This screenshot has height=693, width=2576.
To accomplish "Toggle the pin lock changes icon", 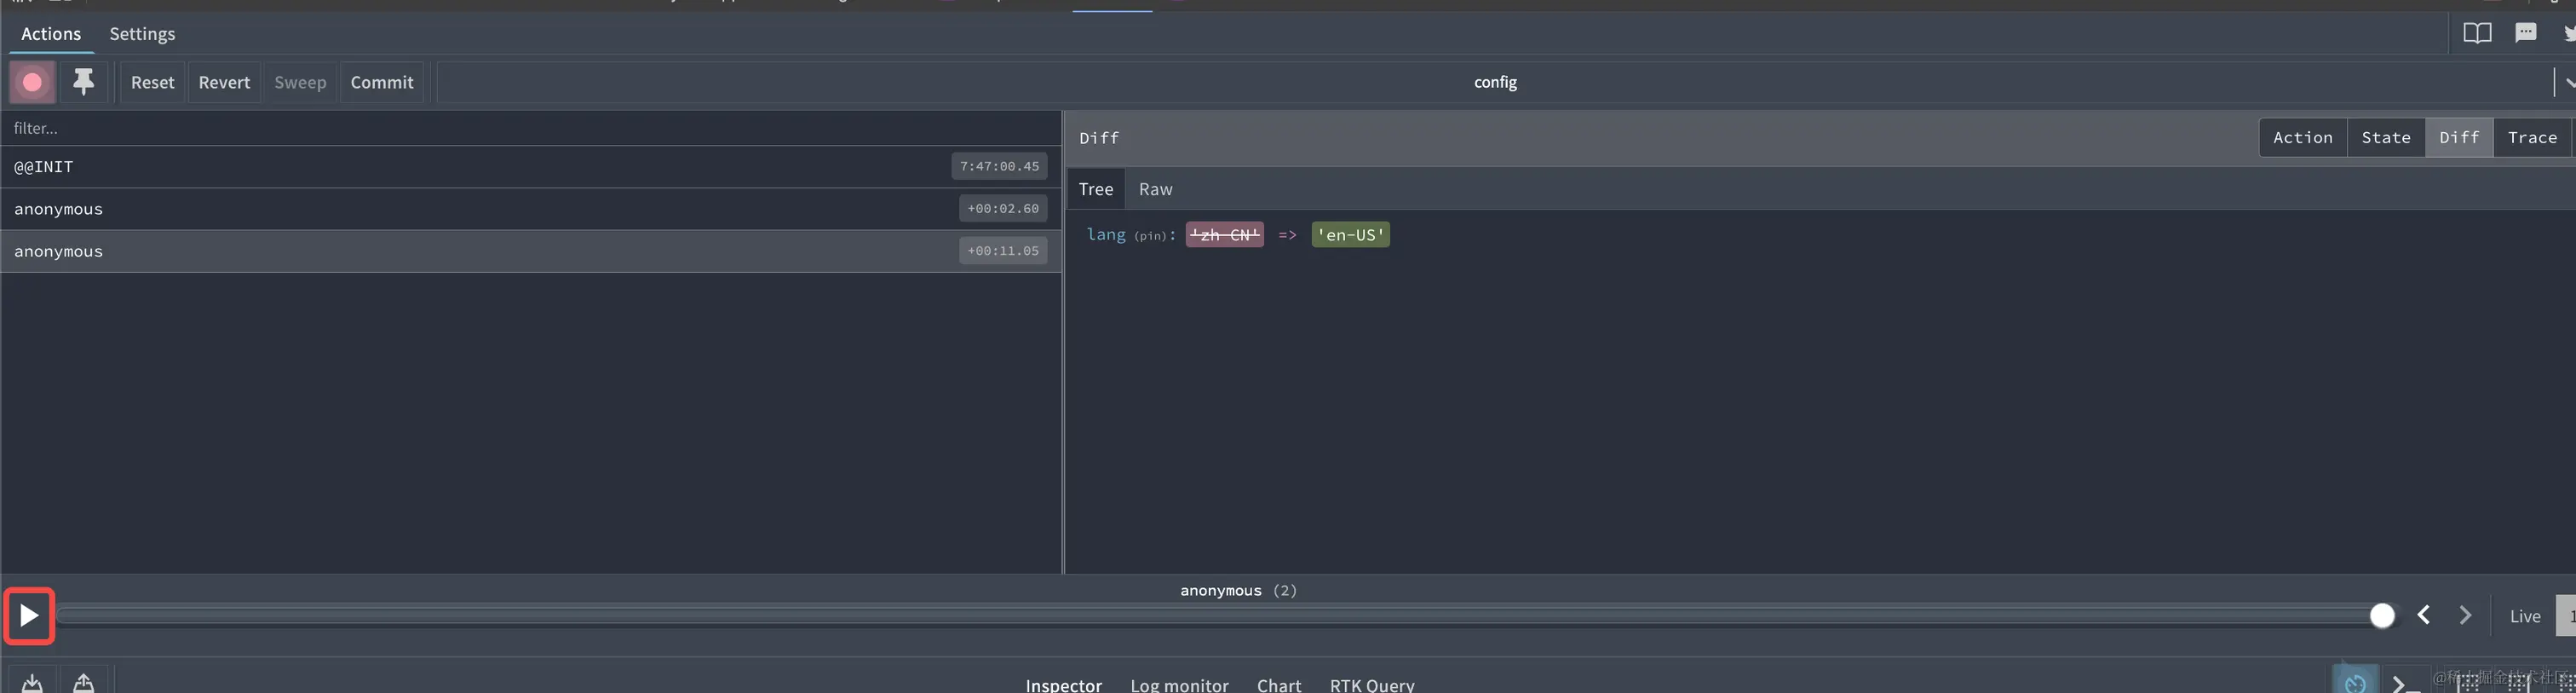I will point(83,82).
